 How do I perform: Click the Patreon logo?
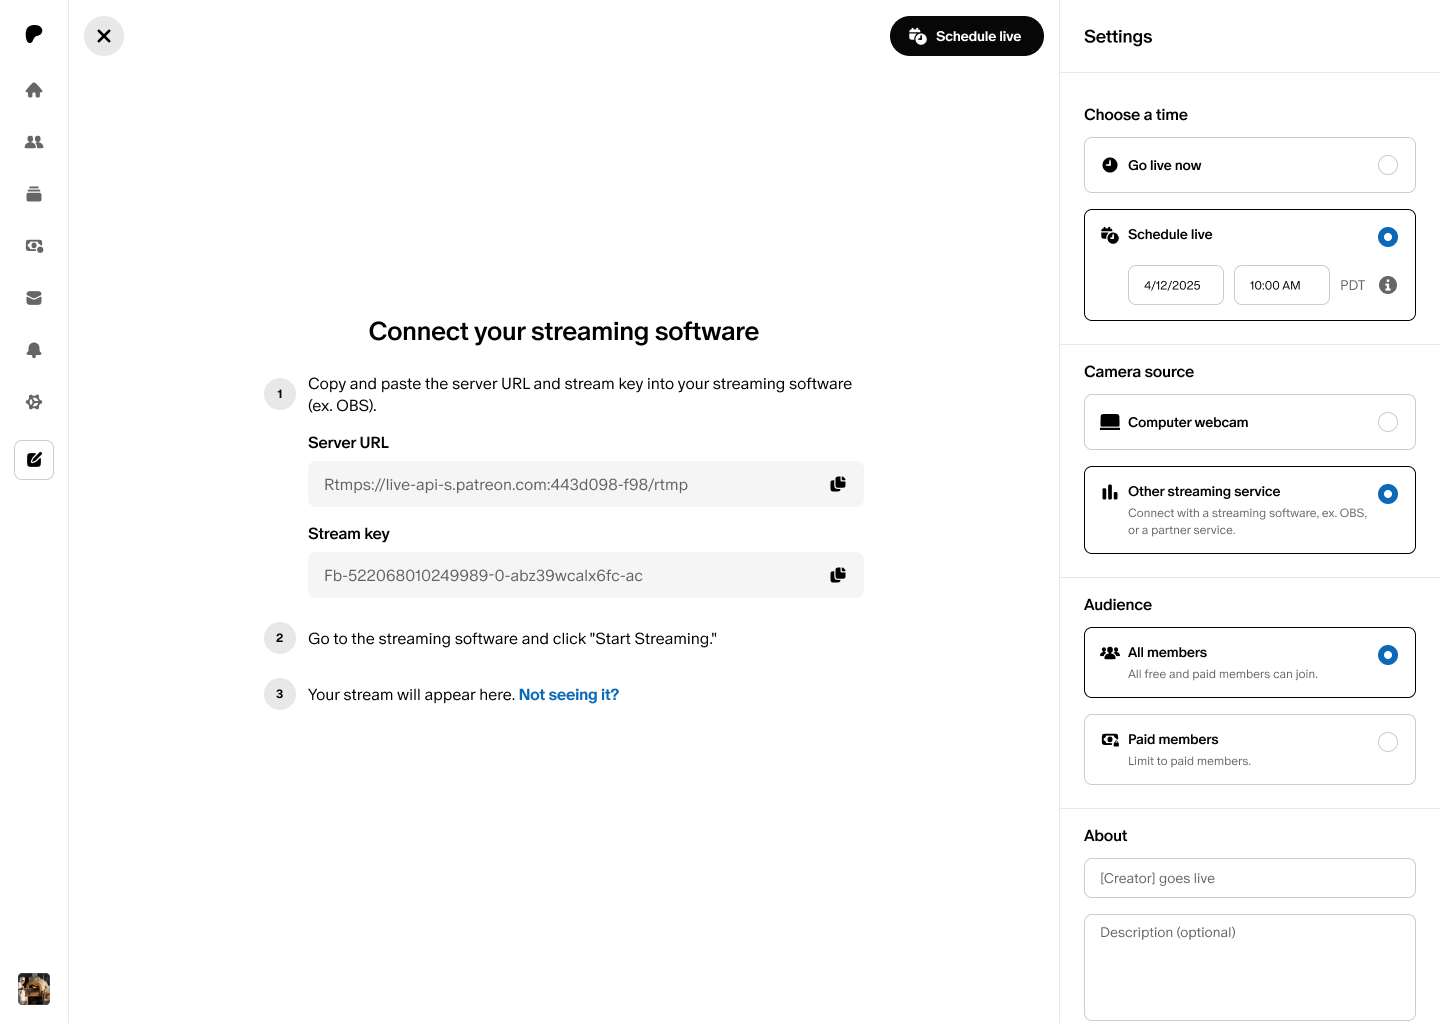(34, 35)
